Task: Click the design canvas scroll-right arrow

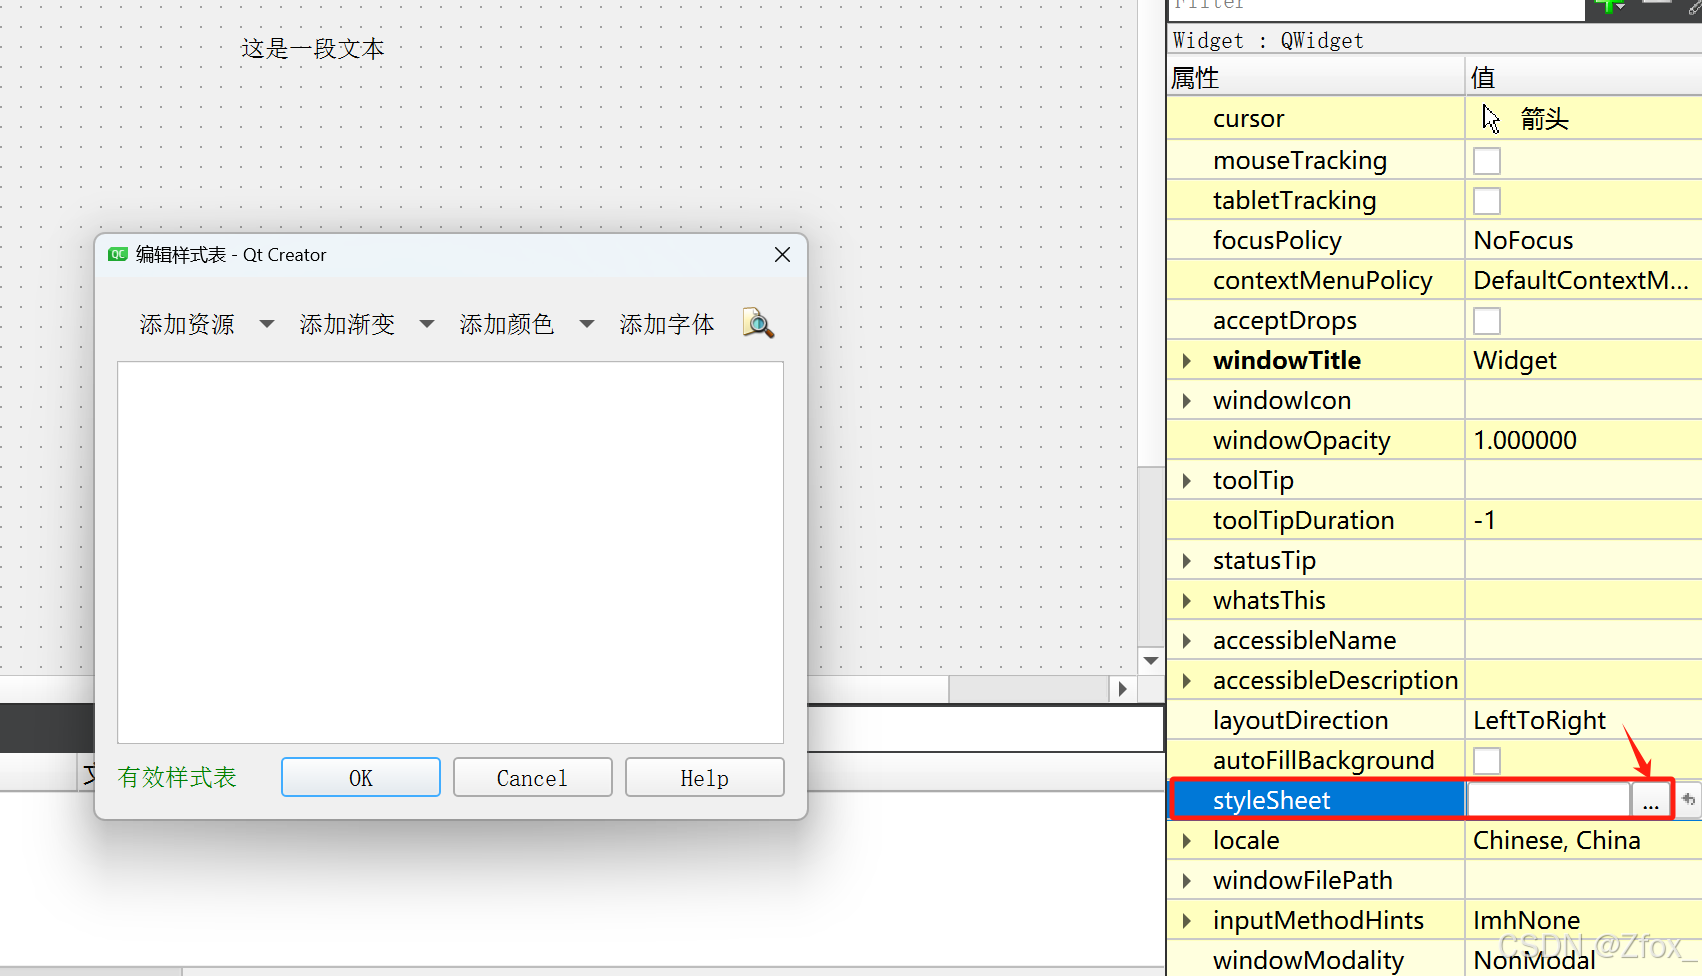Action: point(1122,689)
